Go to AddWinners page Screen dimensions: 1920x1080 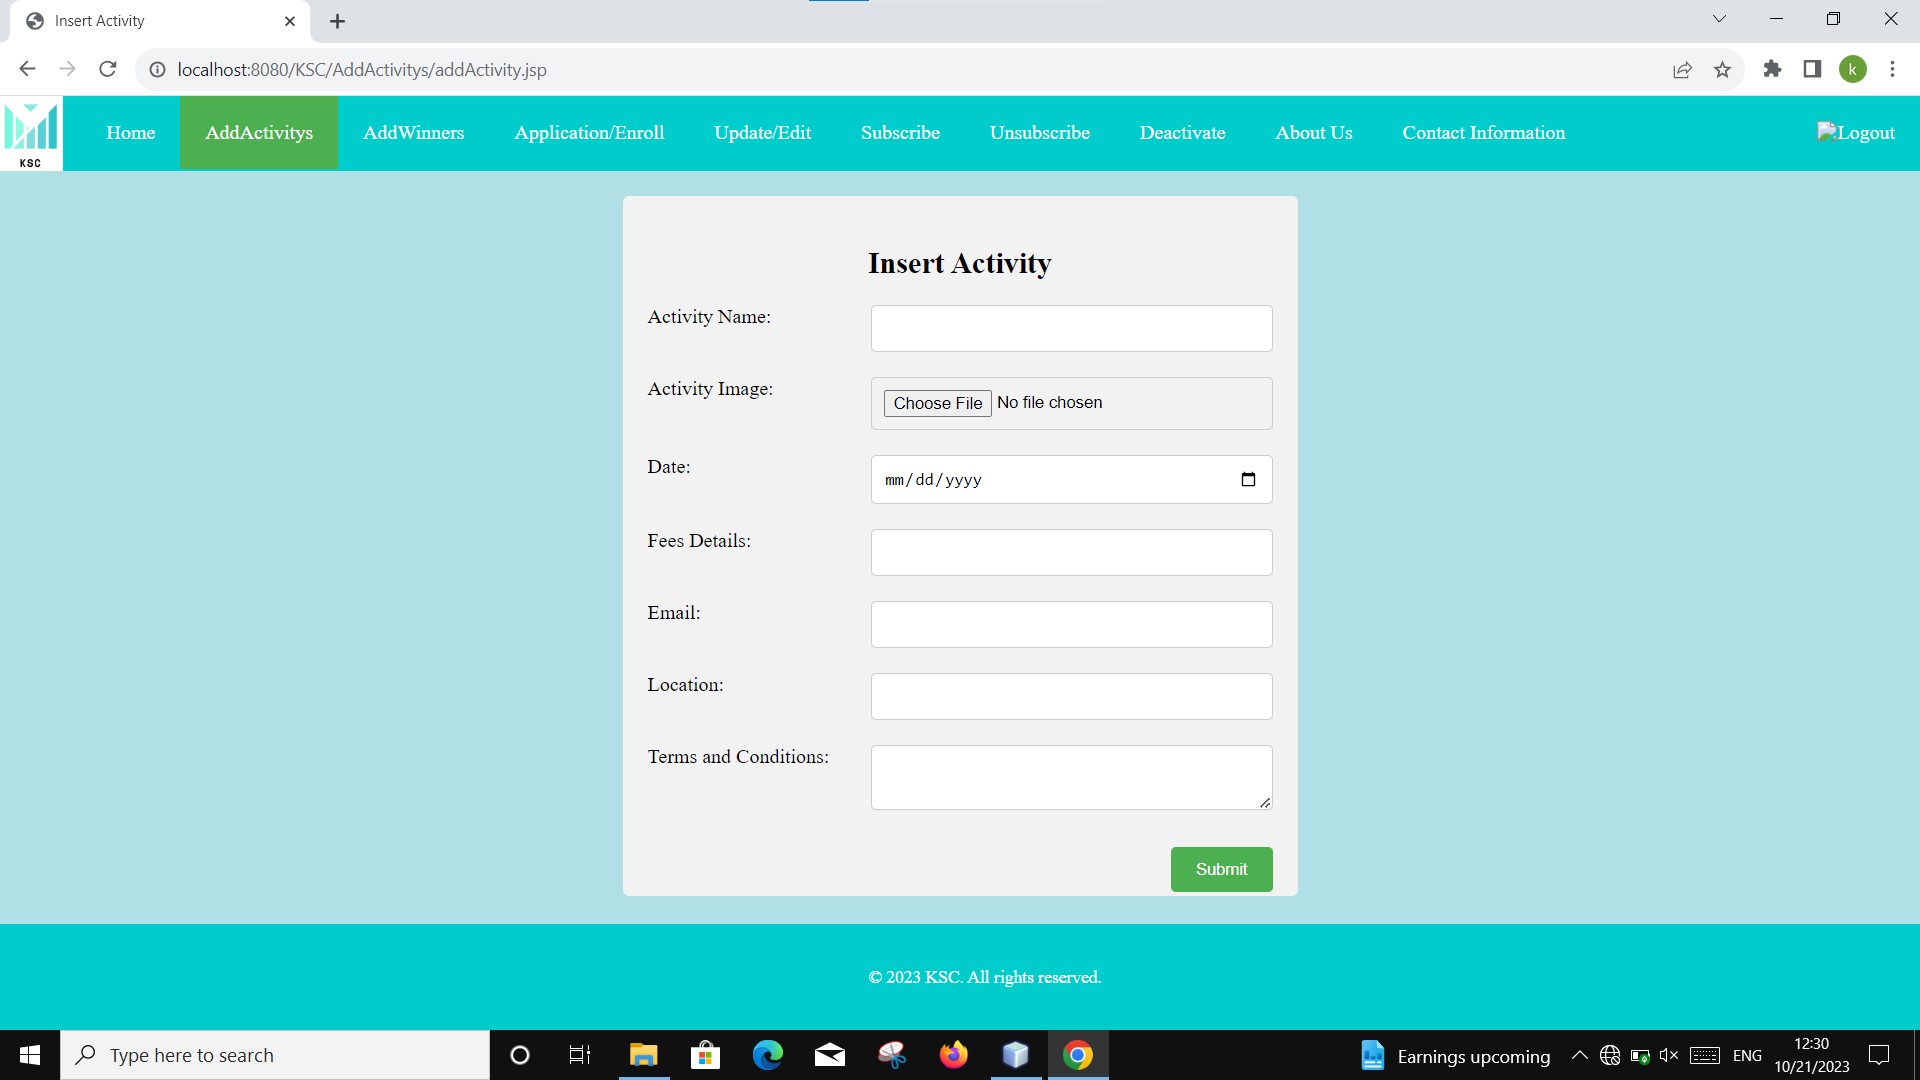pyautogui.click(x=414, y=133)
